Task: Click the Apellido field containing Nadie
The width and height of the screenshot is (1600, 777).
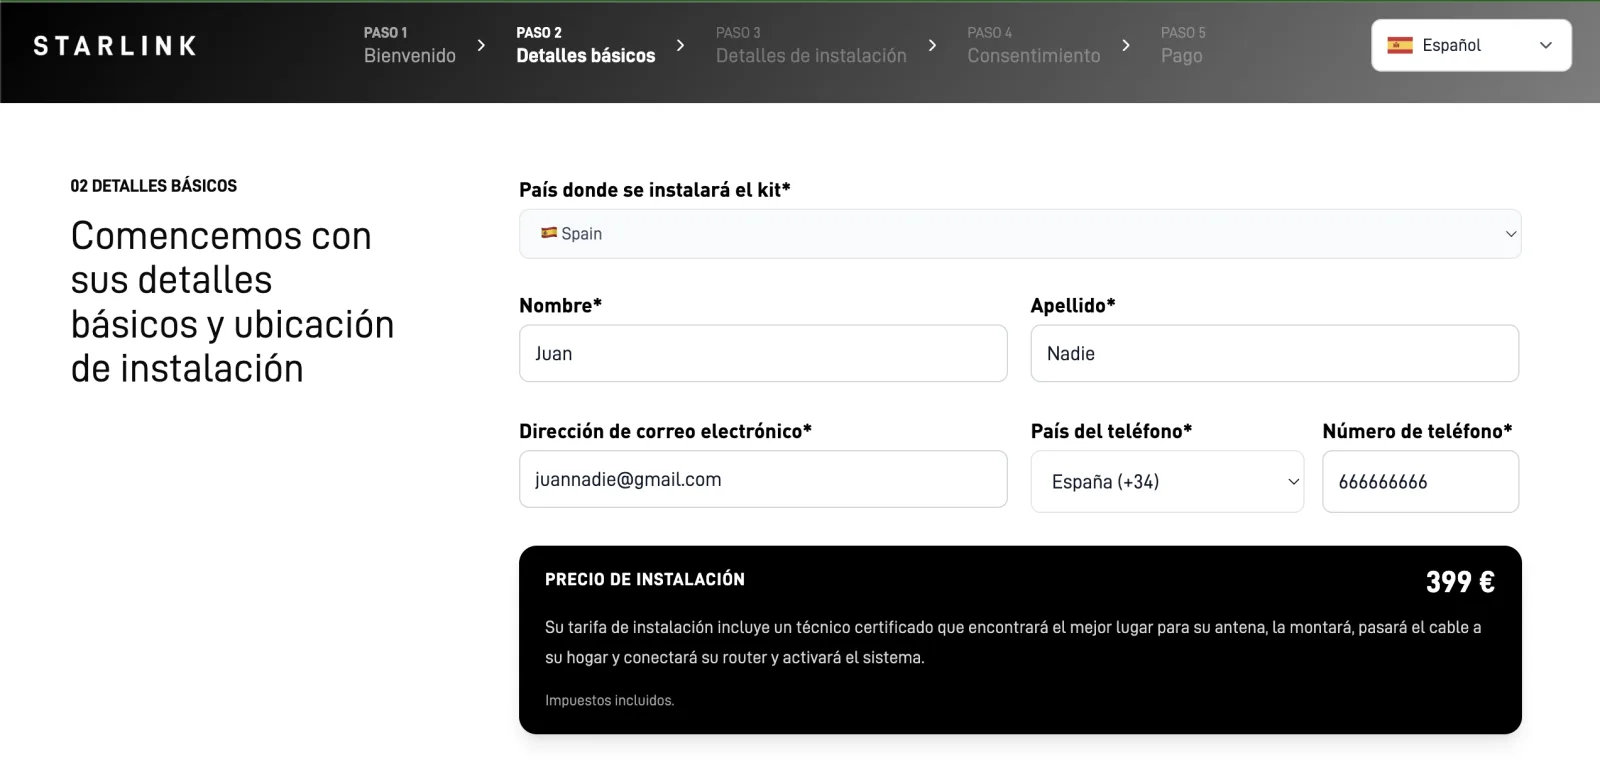Action: coord(1275,353)
